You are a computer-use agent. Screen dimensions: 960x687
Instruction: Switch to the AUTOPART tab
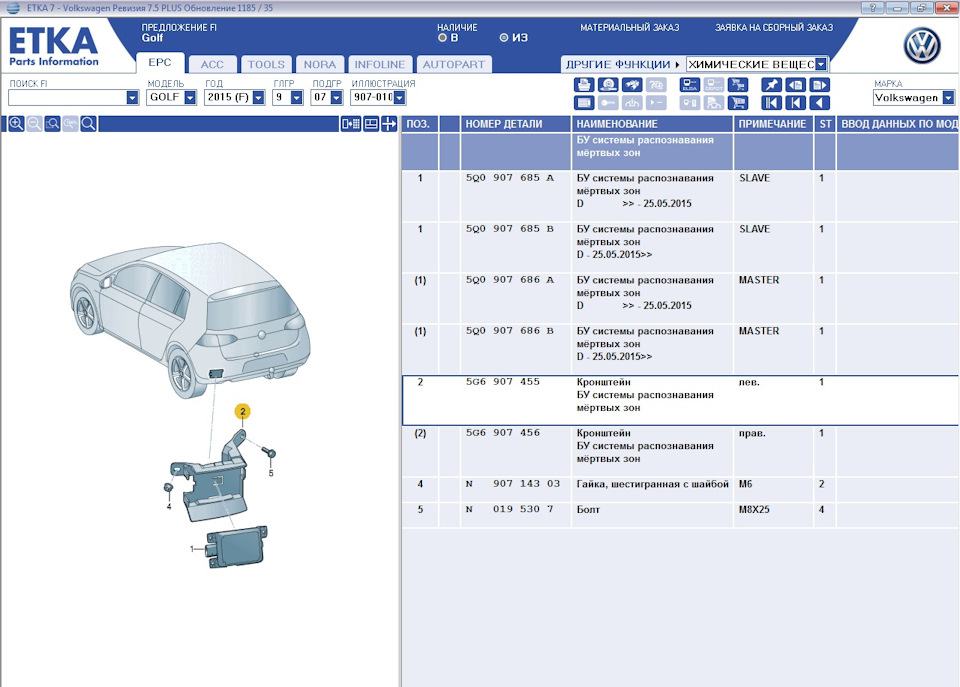tap(454, 64)
